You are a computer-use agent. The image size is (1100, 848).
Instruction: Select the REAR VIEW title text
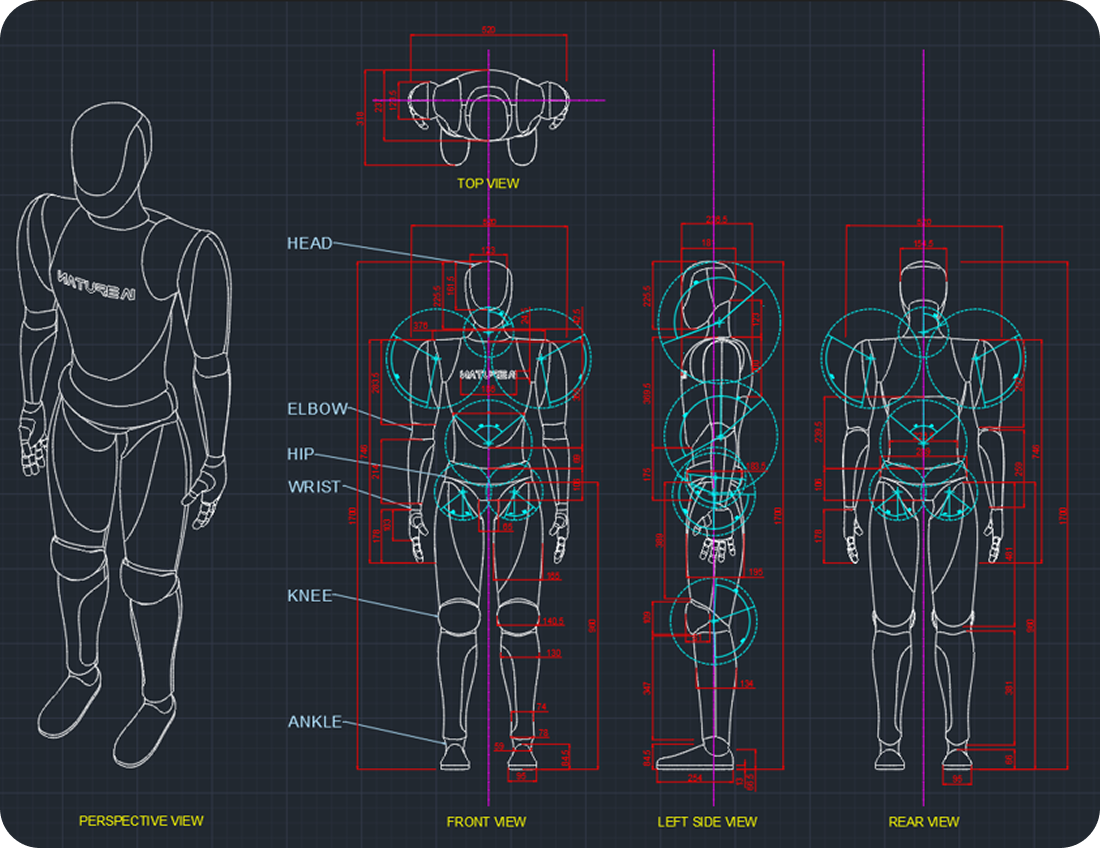(924, 822)
